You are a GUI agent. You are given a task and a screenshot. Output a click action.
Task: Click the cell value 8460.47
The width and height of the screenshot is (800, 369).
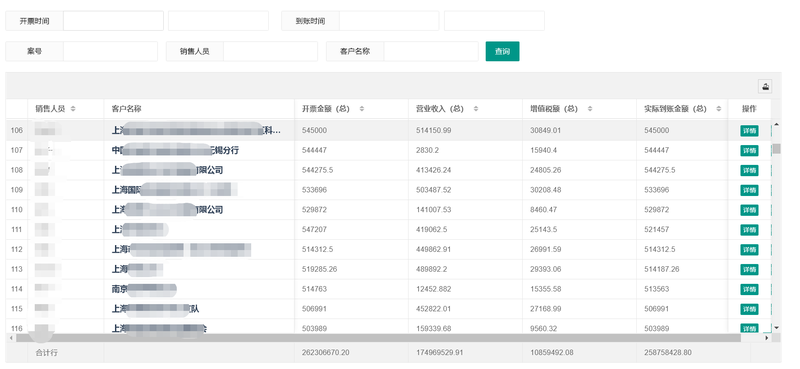coord(543,210)
